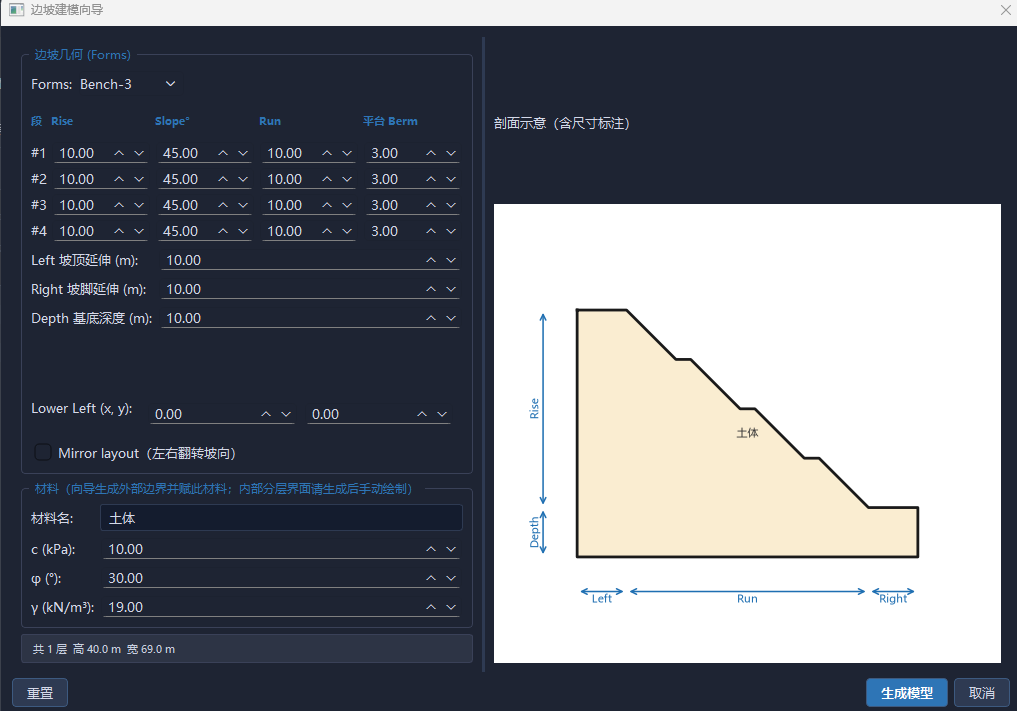The width and height of the screenshot is (1017, 711).
Task: Click the 取消 cancel button
Action: (981, 693)
